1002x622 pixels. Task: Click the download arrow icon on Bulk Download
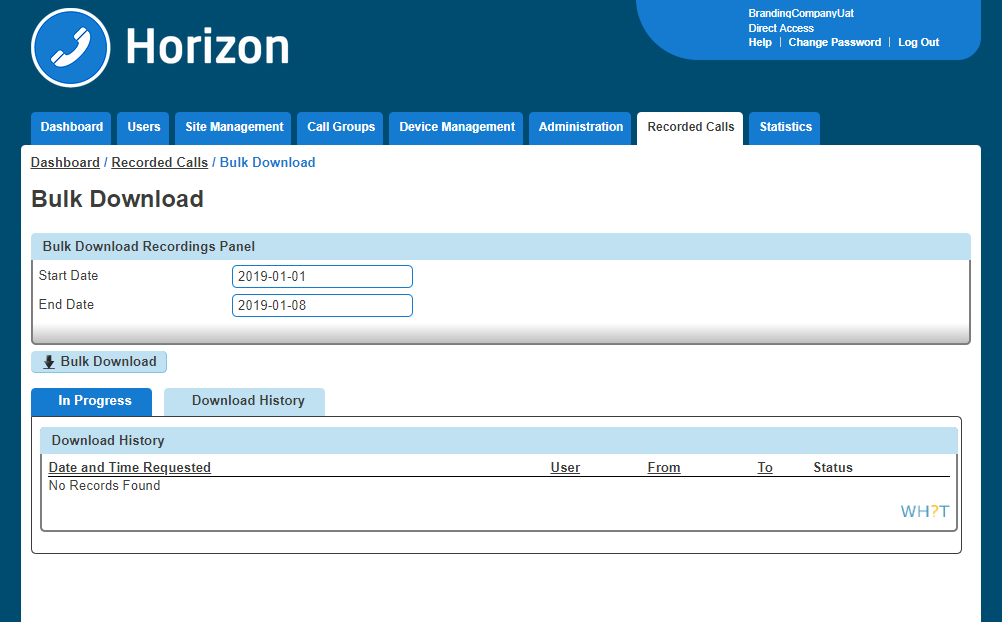pyautogui.click(x=49, y=362)
